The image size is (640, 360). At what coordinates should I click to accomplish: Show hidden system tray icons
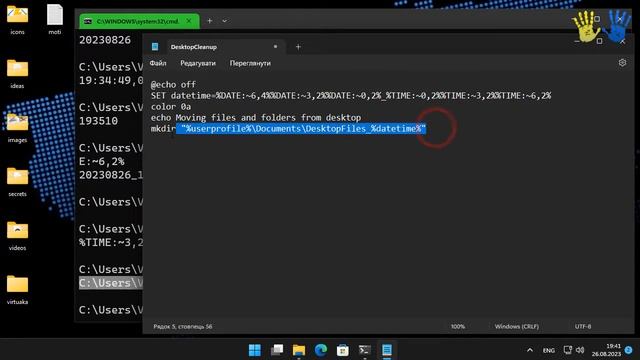click(x=530, y=350)
